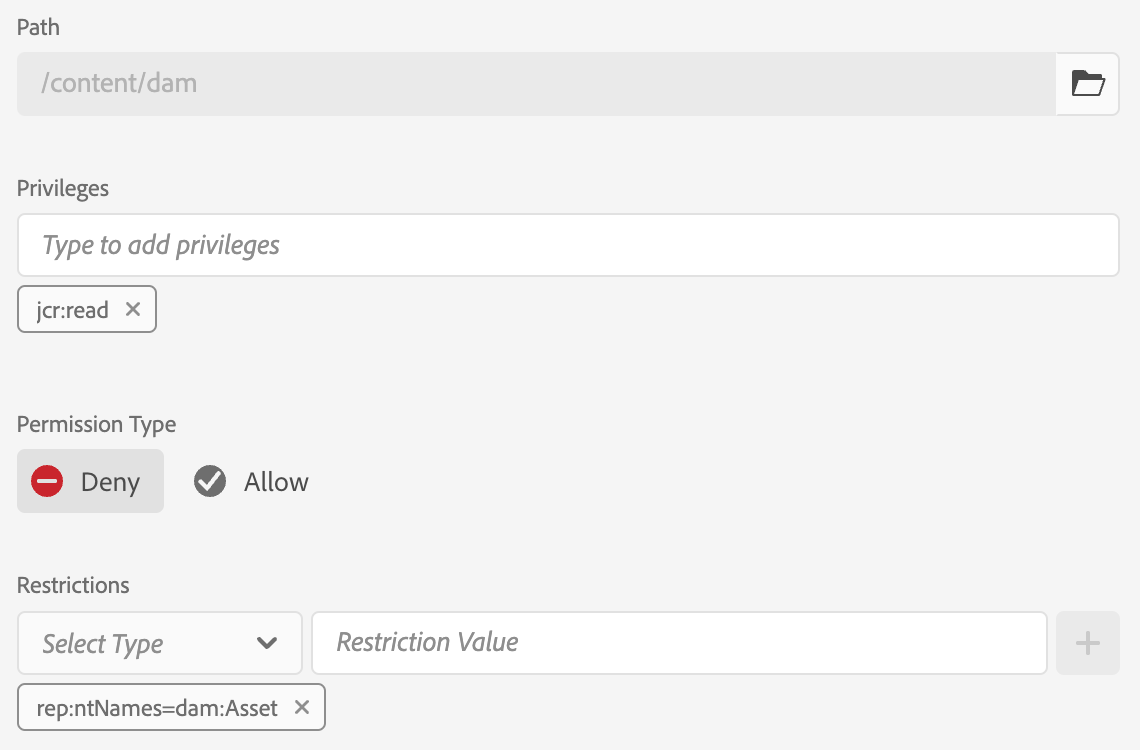Click the chevron on Select Type
Screen dimensions: 1140x750
click(x=267, y=643)
